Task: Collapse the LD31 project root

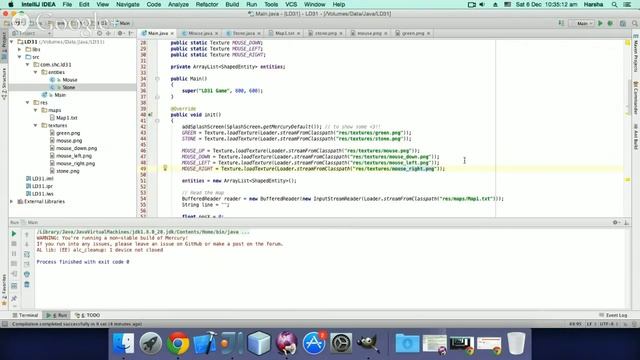Action: pos(12,42)
